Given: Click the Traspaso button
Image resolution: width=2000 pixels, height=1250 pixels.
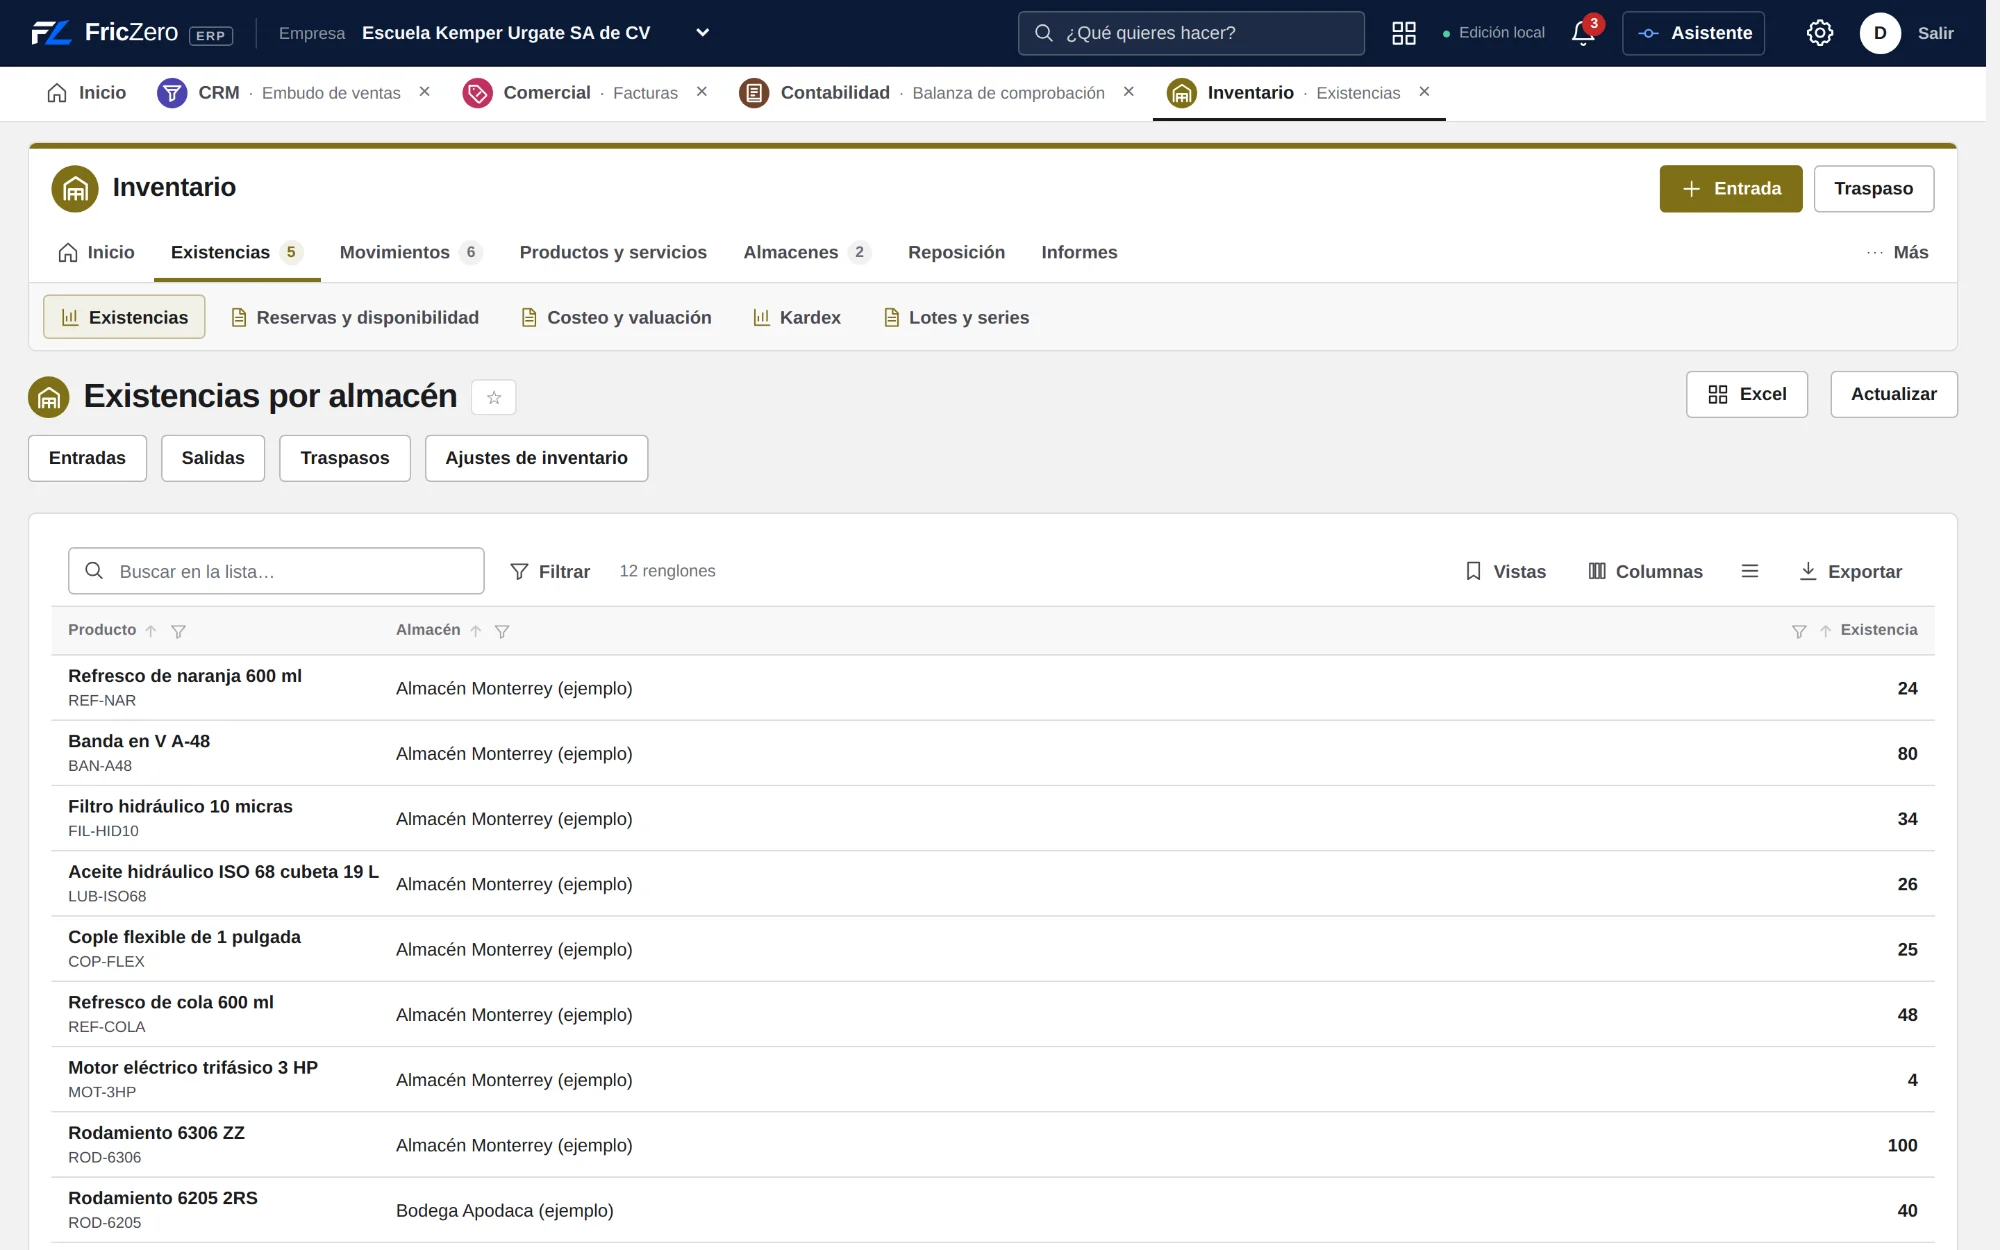Looking at the screenshot, I should pyautogui.click(x=1874, y=189).
